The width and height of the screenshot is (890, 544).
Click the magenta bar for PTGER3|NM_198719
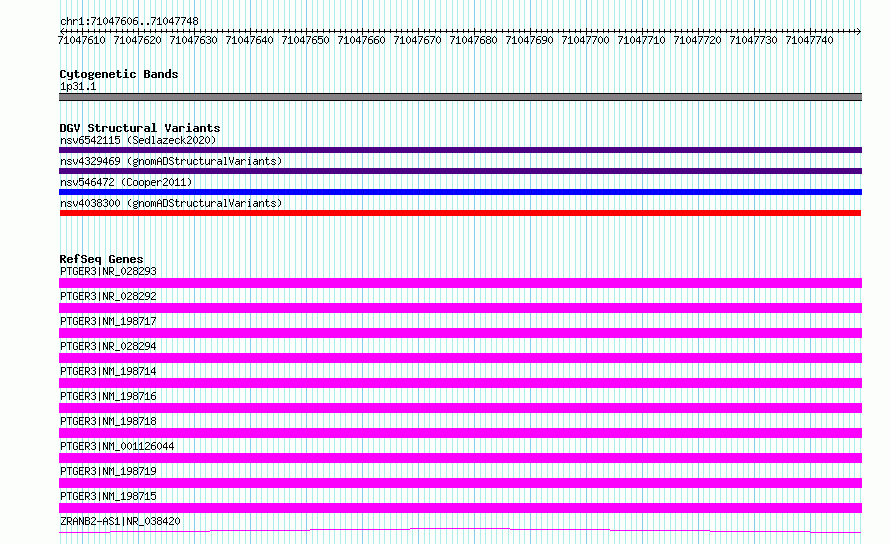460,483
